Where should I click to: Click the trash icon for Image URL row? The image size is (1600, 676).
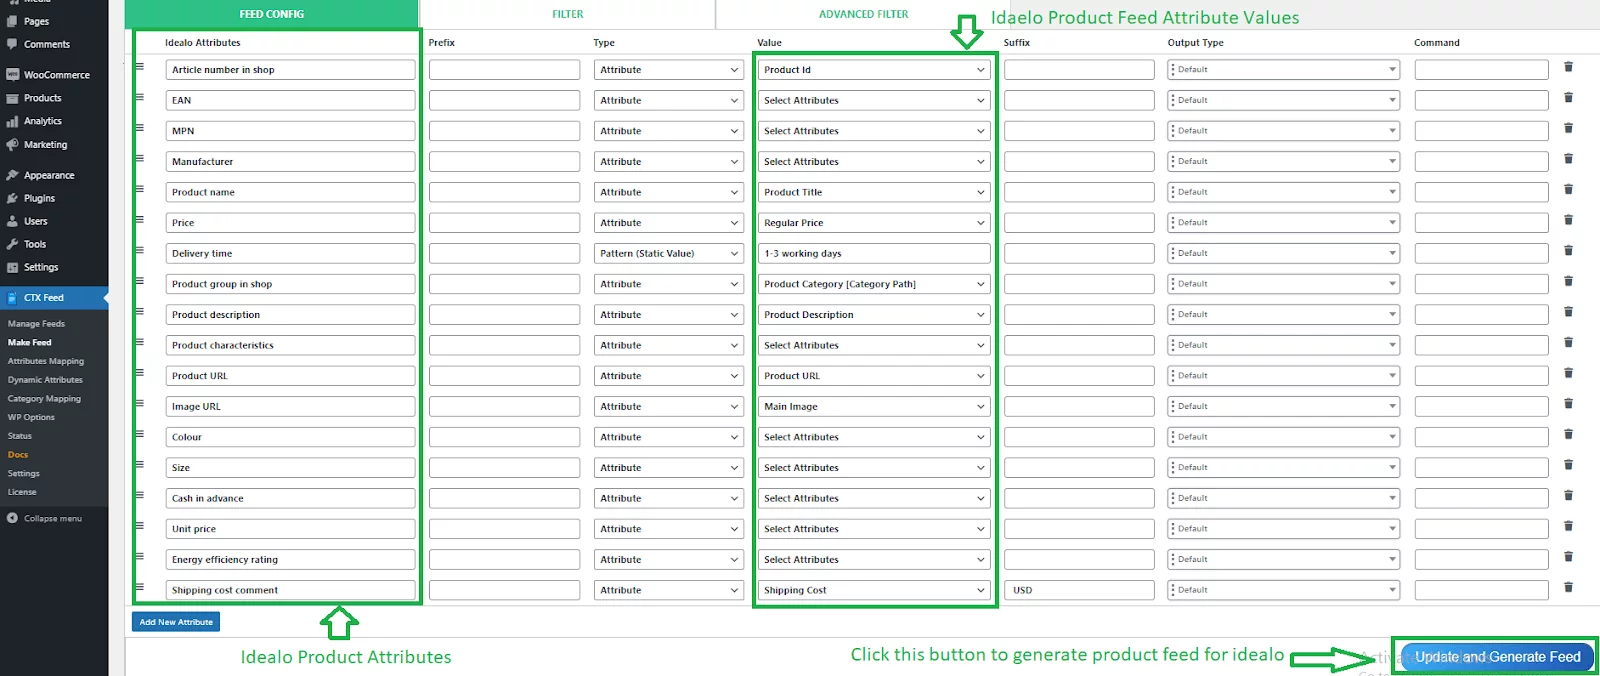click(x=1568, y=404)
